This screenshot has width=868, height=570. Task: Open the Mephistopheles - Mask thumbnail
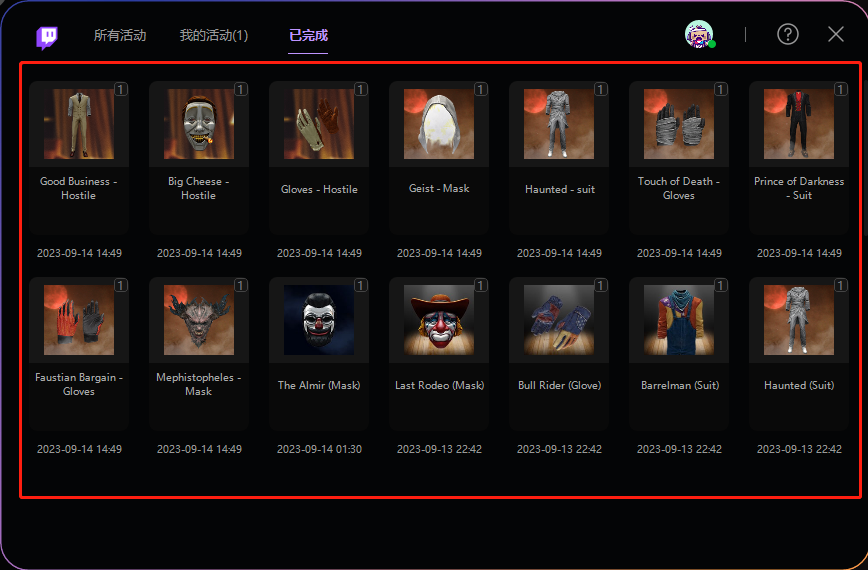[199, 320]
